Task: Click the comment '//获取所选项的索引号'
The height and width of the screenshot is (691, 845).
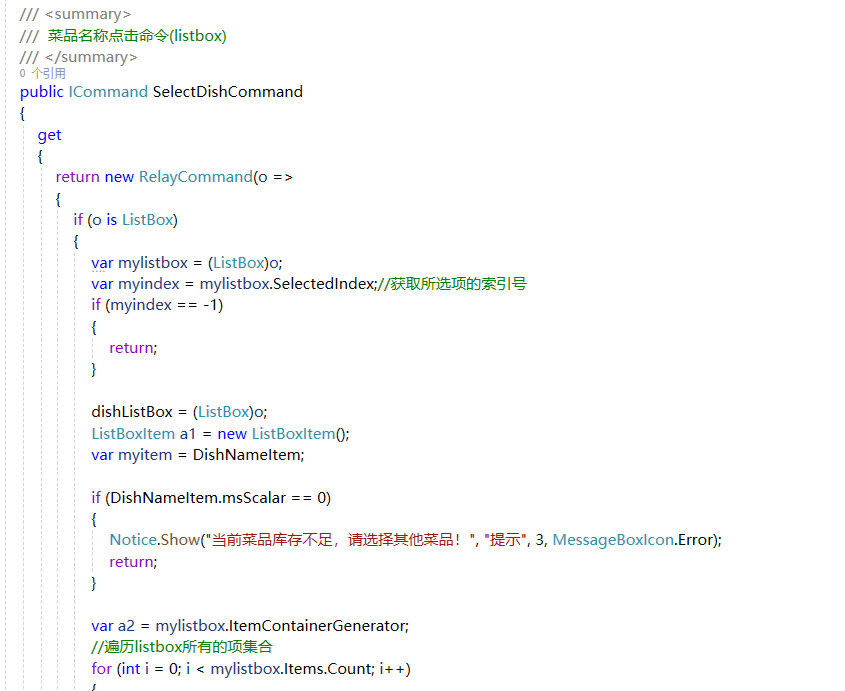Action: [x=452, y=284]
